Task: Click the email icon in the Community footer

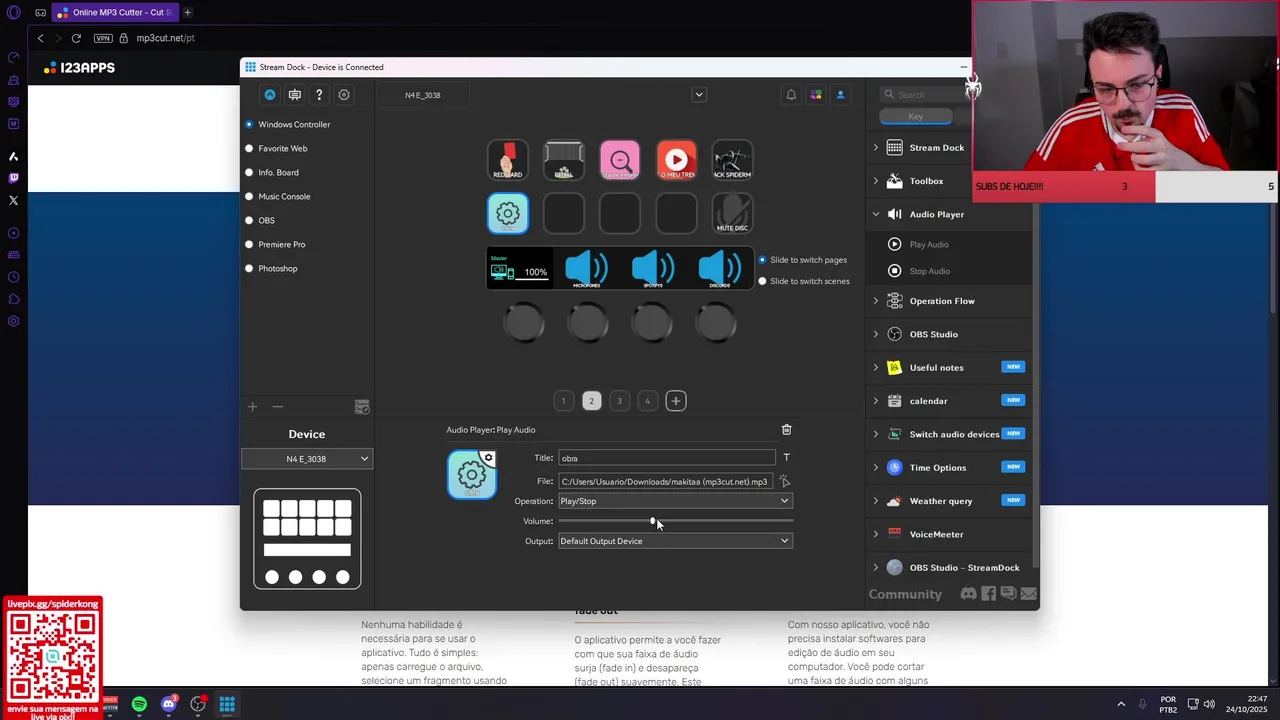Action: pyautogui.click(x=1028, y=594)
